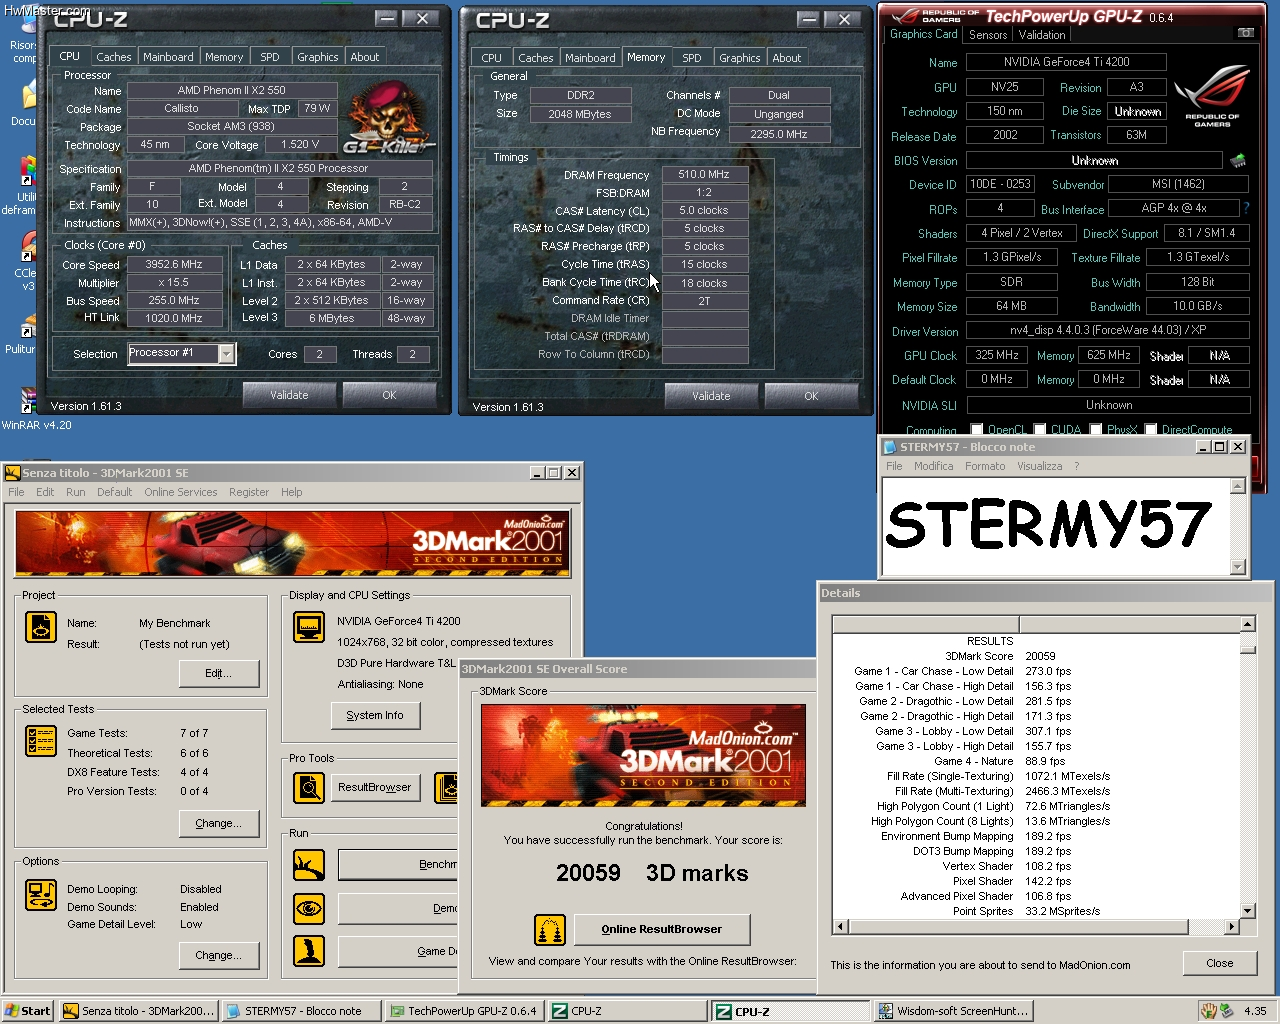1280x1024 pixels.
Task: Click the BIOS save chip icon in GPU-Z
Action: pyautogui.click(x=1238, y=160)
